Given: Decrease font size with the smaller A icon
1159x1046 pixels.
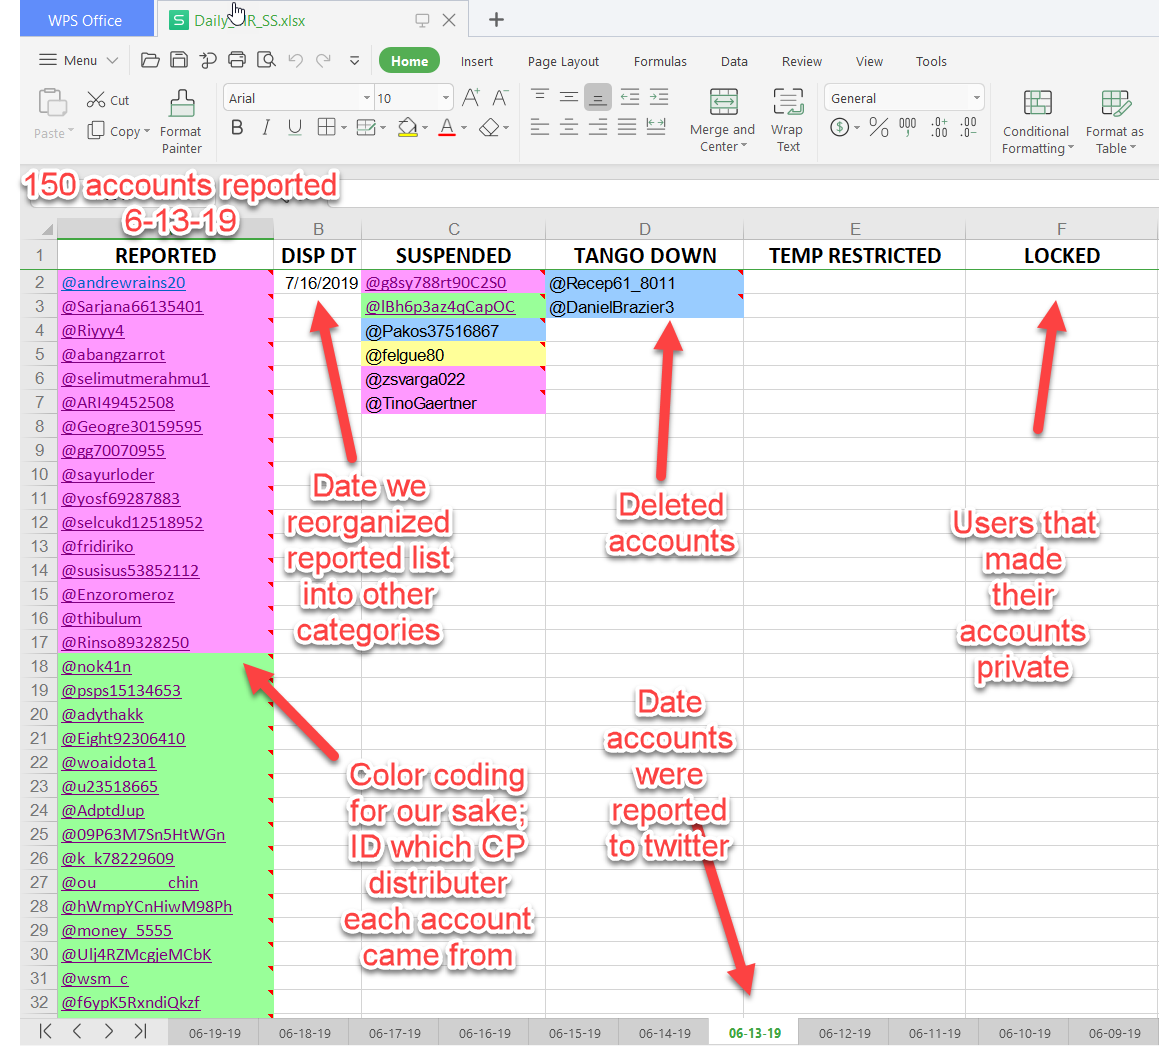Looking at the screenshot, I should pyautogui.click(x=500, y=98).
